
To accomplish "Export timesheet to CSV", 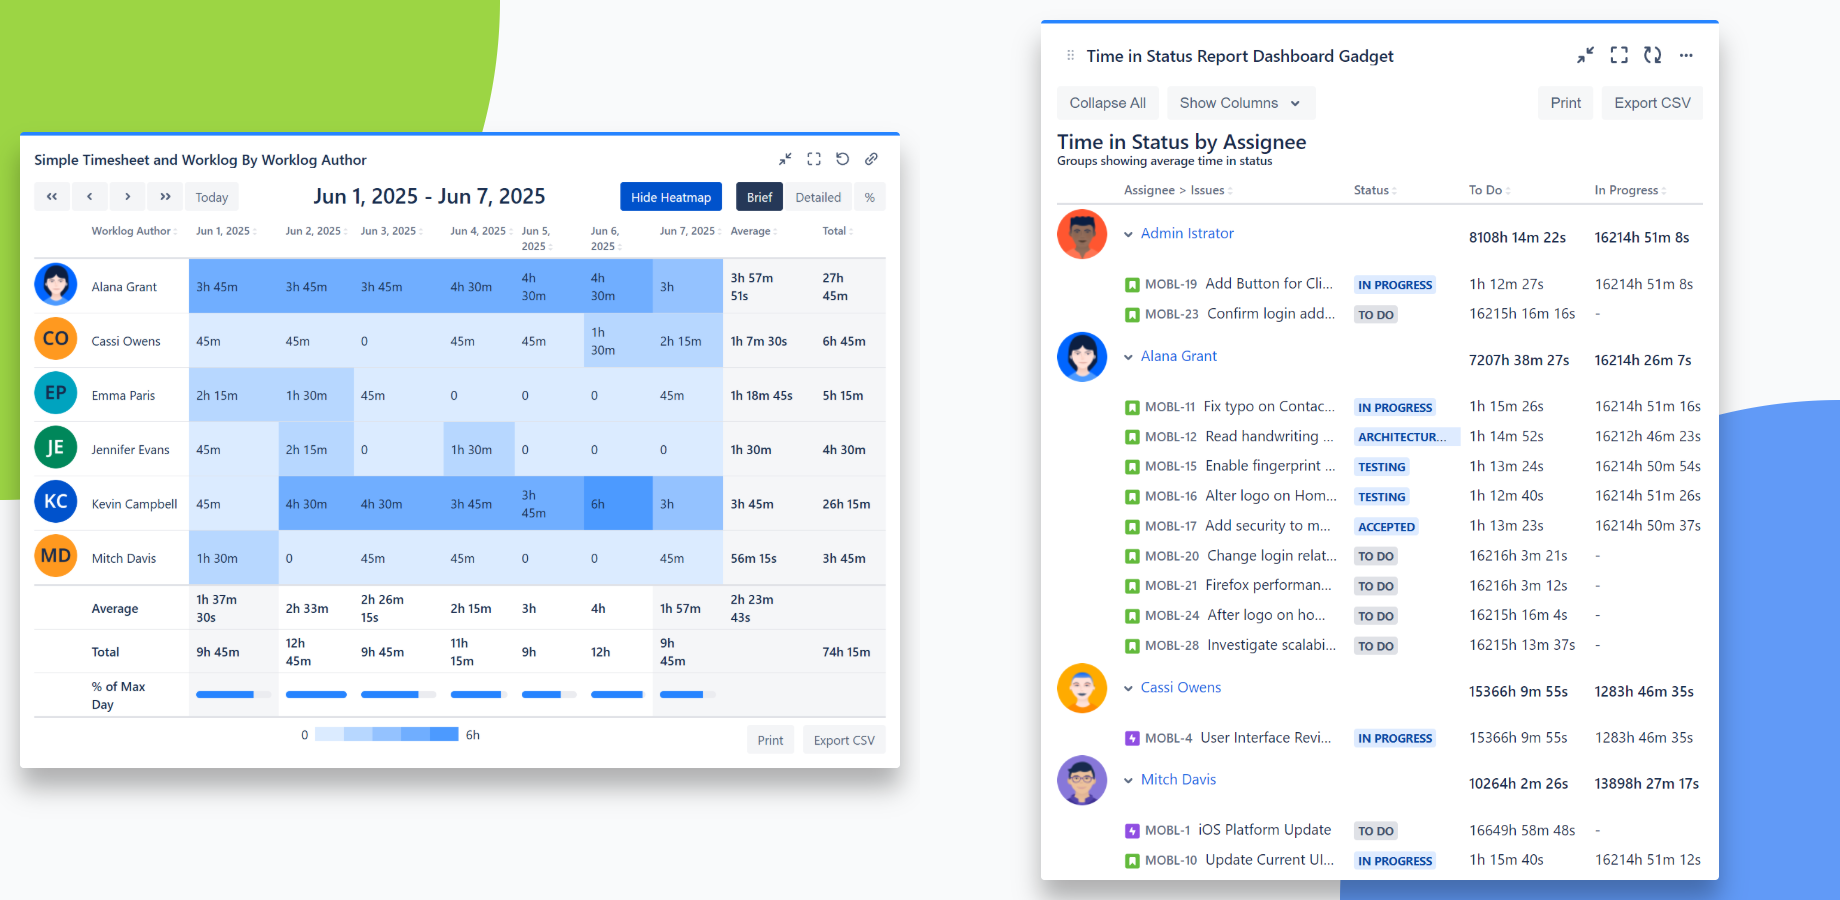I will 844,740.
